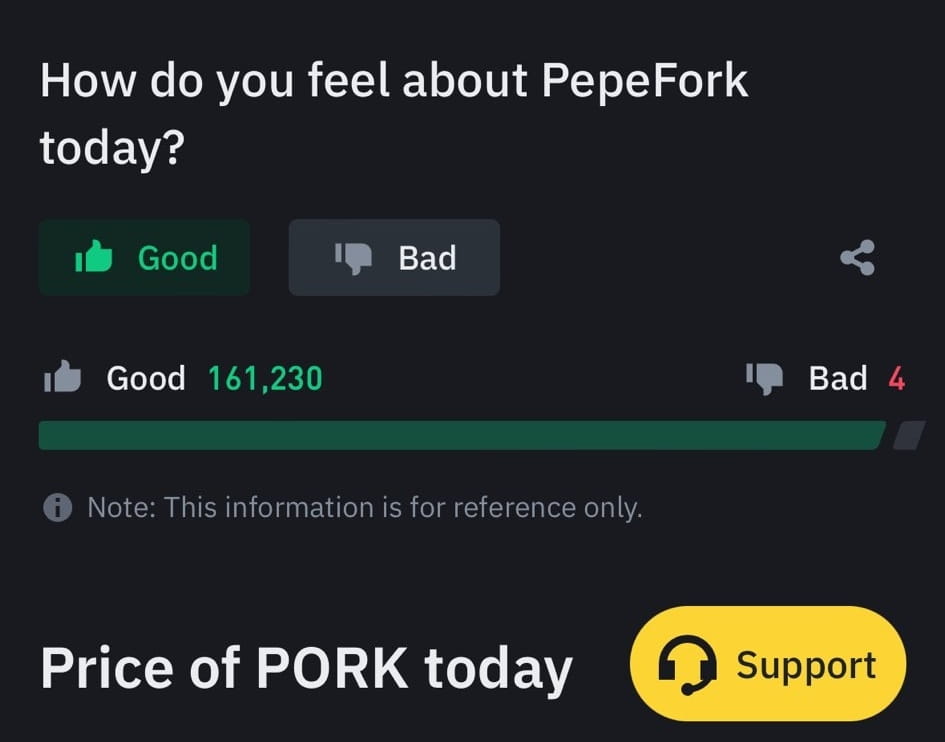Open the Support chat button
Screen dimensions: 945x742
click(x=768, y=665)
